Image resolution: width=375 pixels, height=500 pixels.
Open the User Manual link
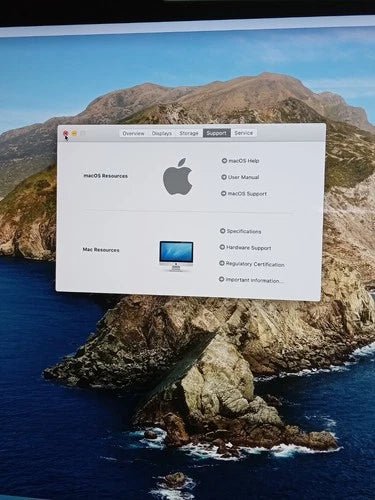(243, 177)
